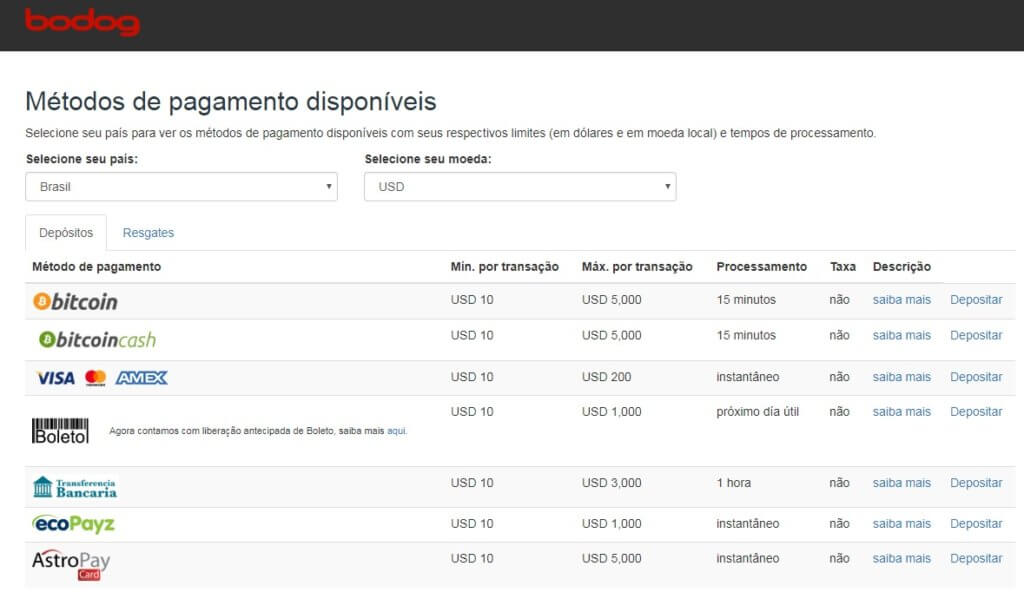Screen dimensions: 1024x599
Task: Open saiba mais for Bitcoin
Action: [901, 300]
